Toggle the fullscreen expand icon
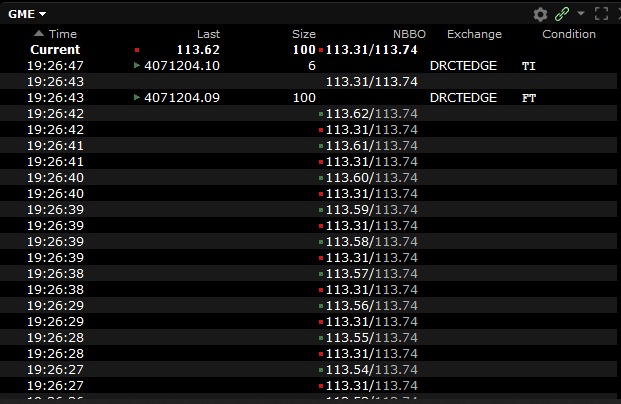The image size is (621, 404). click(602, 14)
